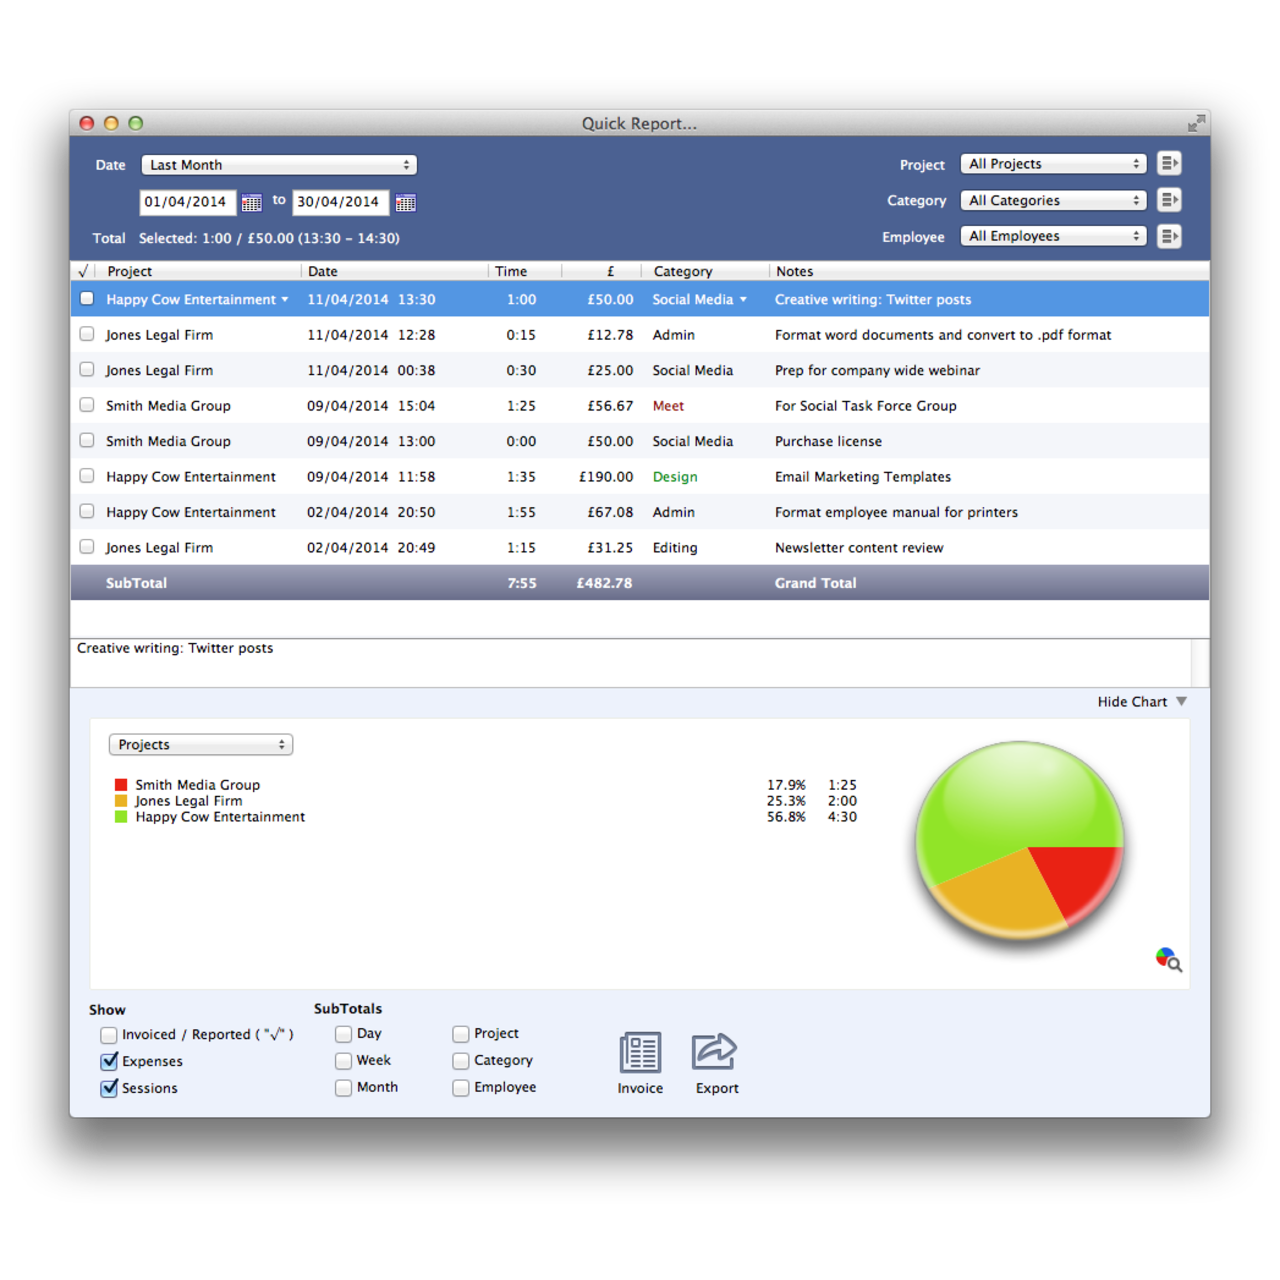
Task: Expand the Social Media category dropdown in selected row
Action: pos(743,299)
